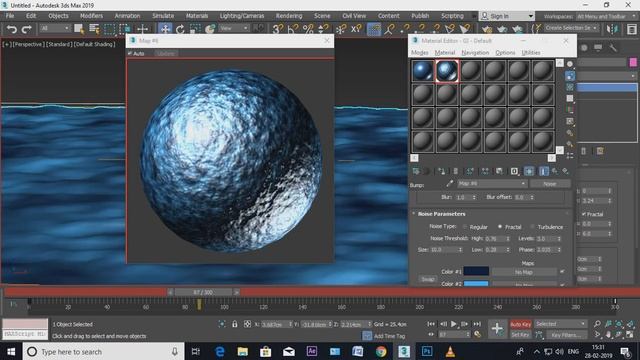Select the first blue material sample slot
Viewport: 640px width, 360px height.
(x=422, y=71)
